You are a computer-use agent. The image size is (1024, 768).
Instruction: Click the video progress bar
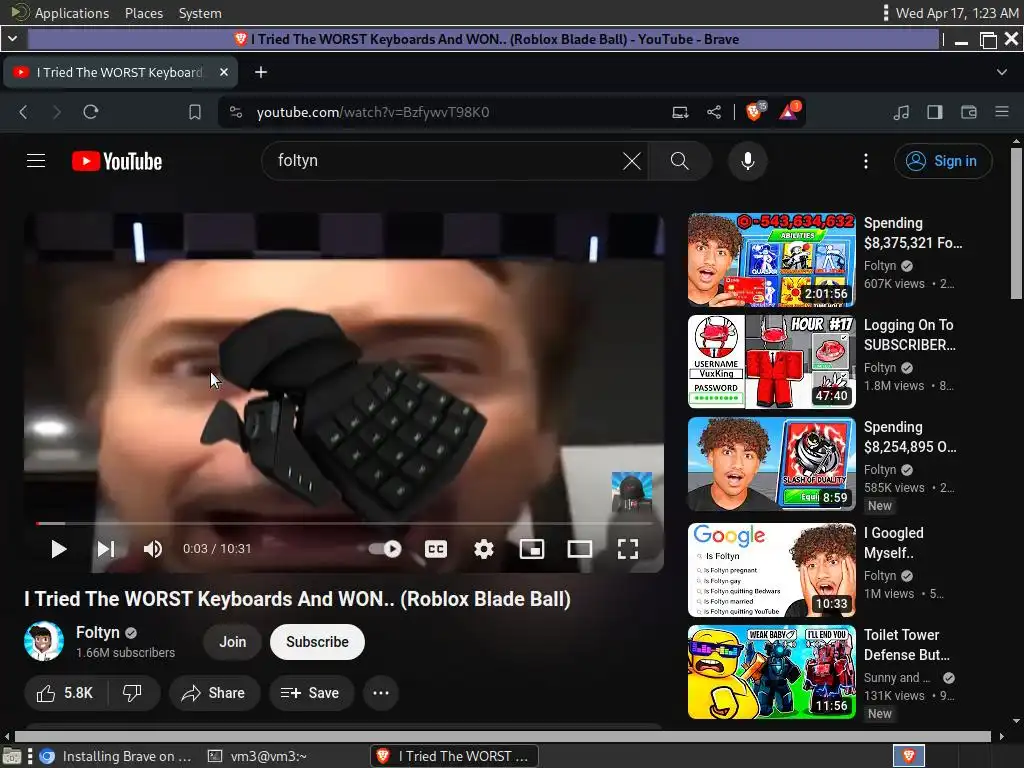tap(344, 523)
